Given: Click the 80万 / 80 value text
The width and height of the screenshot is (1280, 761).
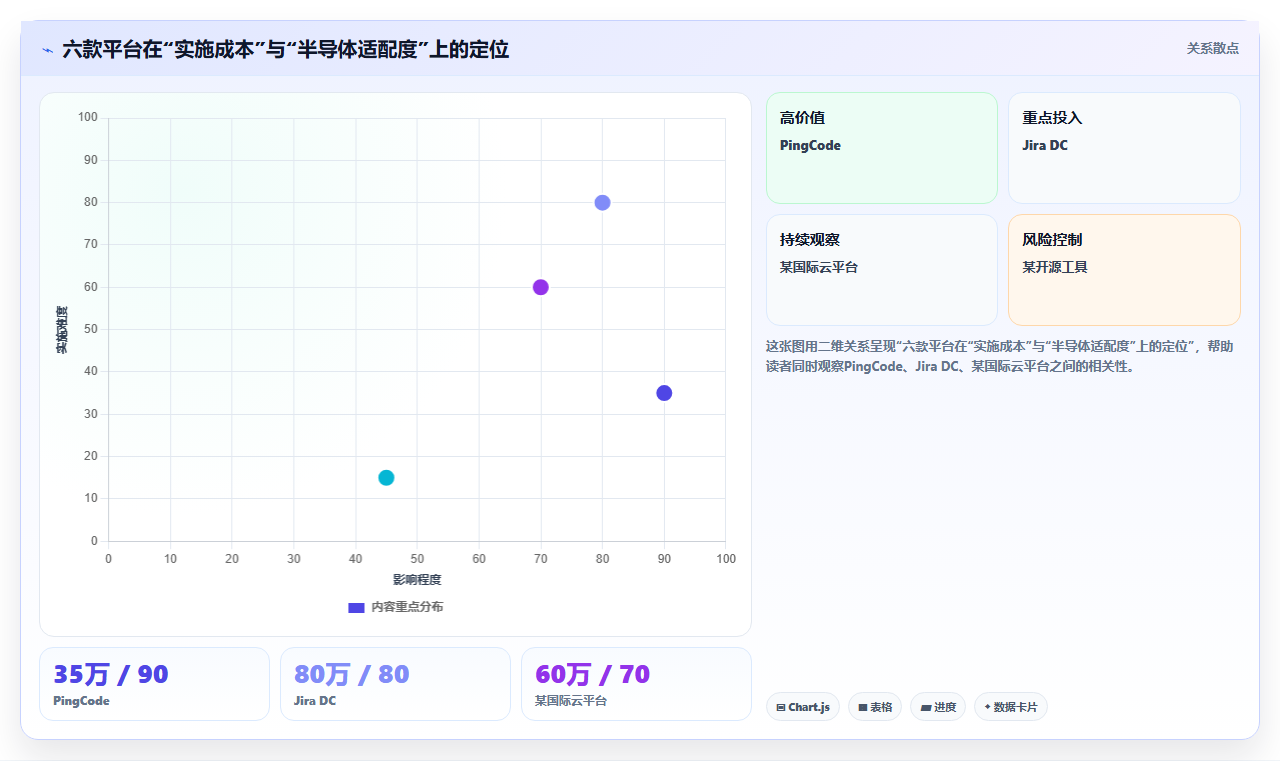Looking at the screenshot, I should coord(352,675).
